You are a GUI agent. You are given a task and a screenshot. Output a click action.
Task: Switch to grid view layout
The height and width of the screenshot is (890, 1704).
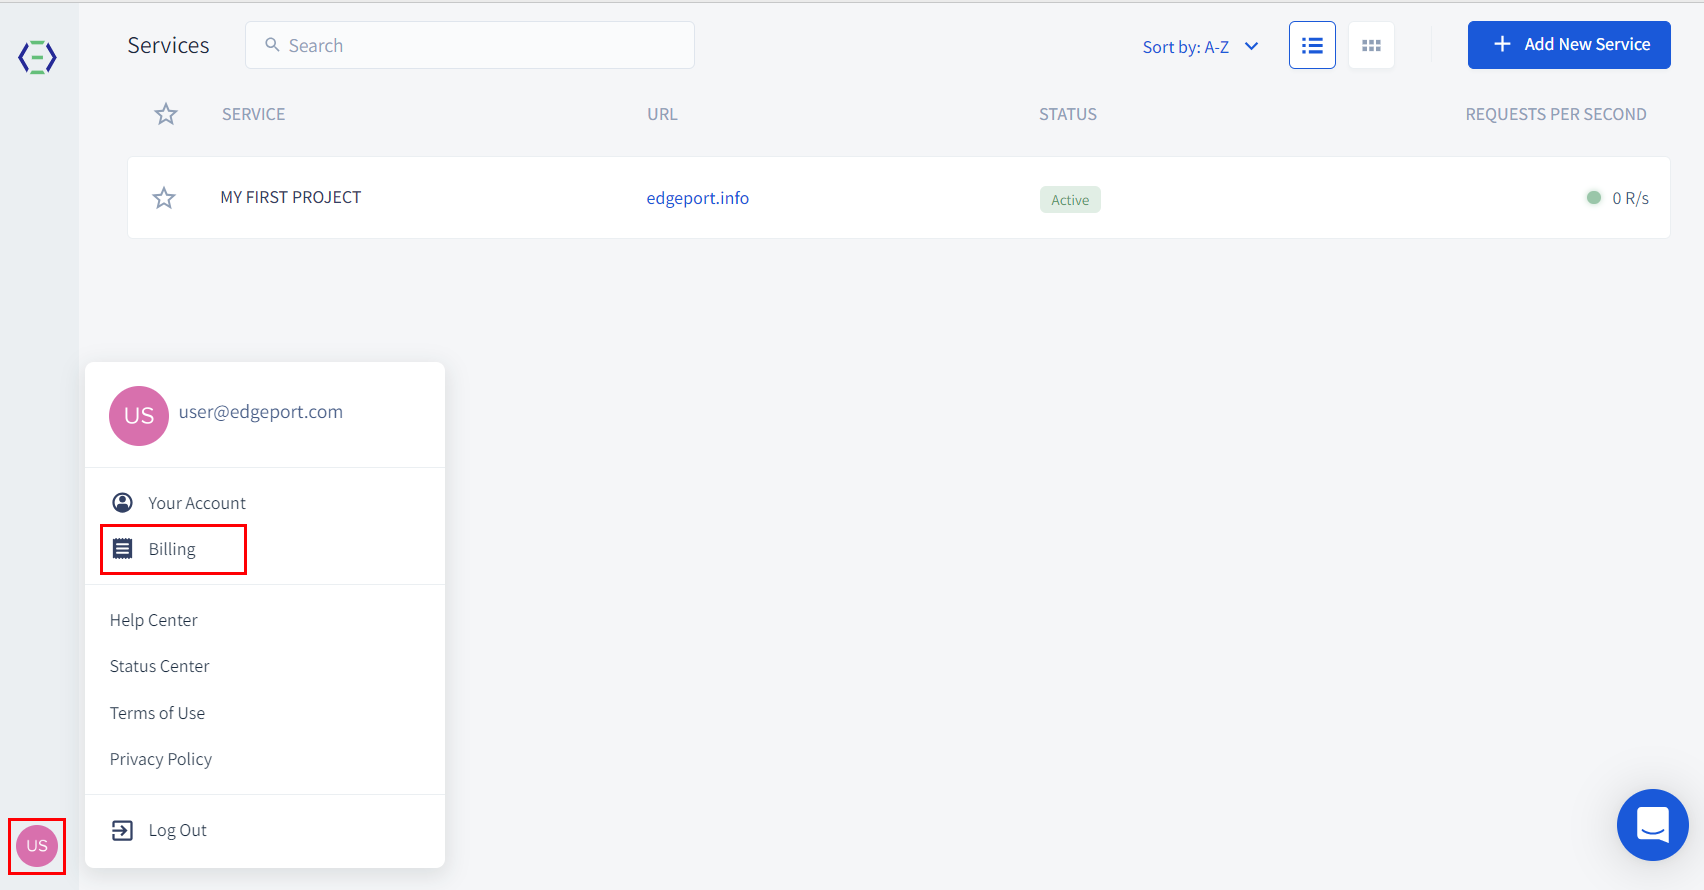pyautogui.click(x=1371, y=45)
